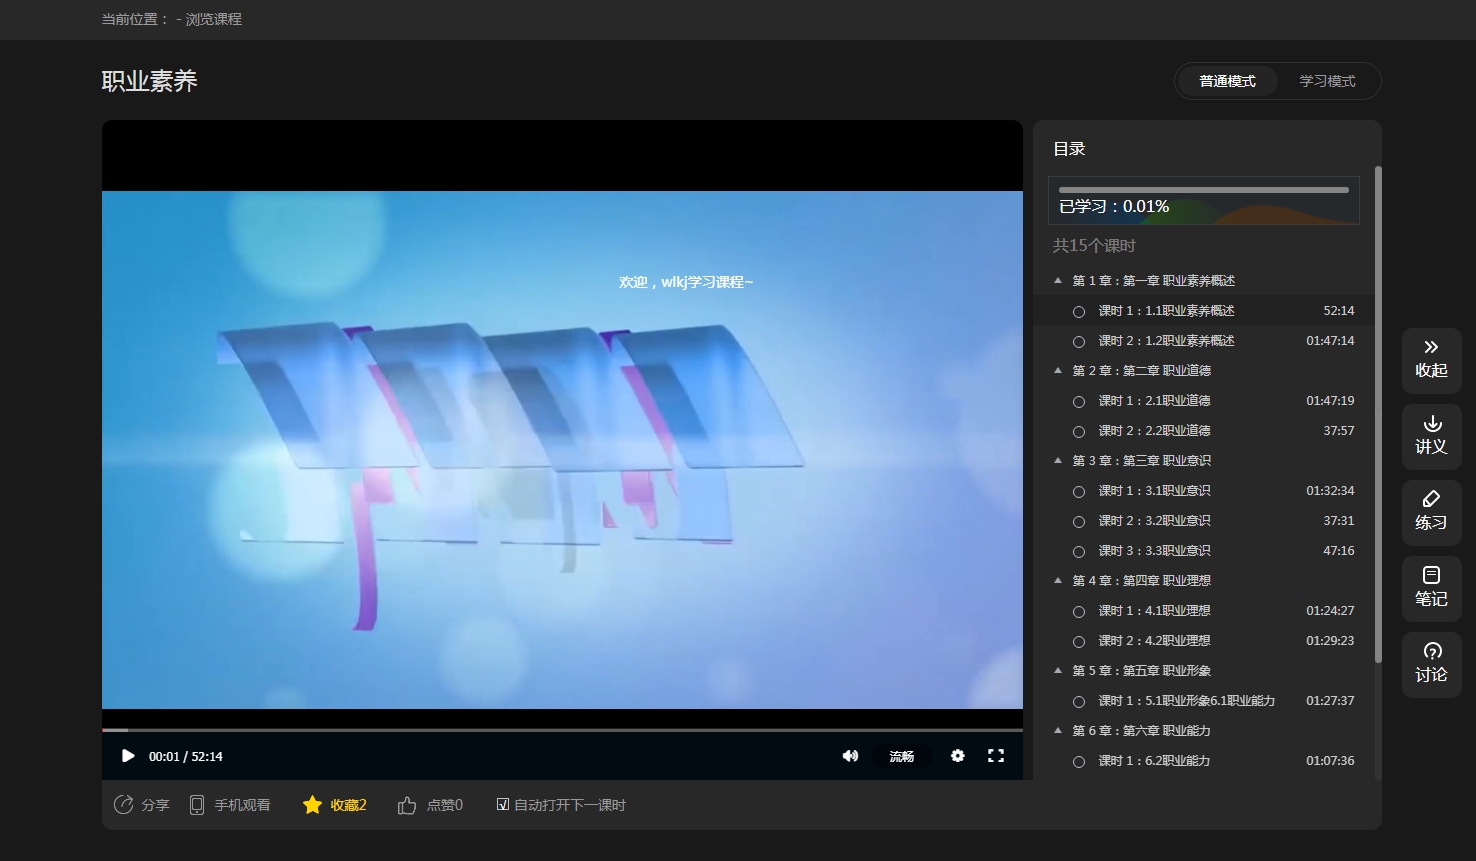The width and height of the screenshot is (1476, 861).
Task: Open video settings gear icon
Action: 958,756
